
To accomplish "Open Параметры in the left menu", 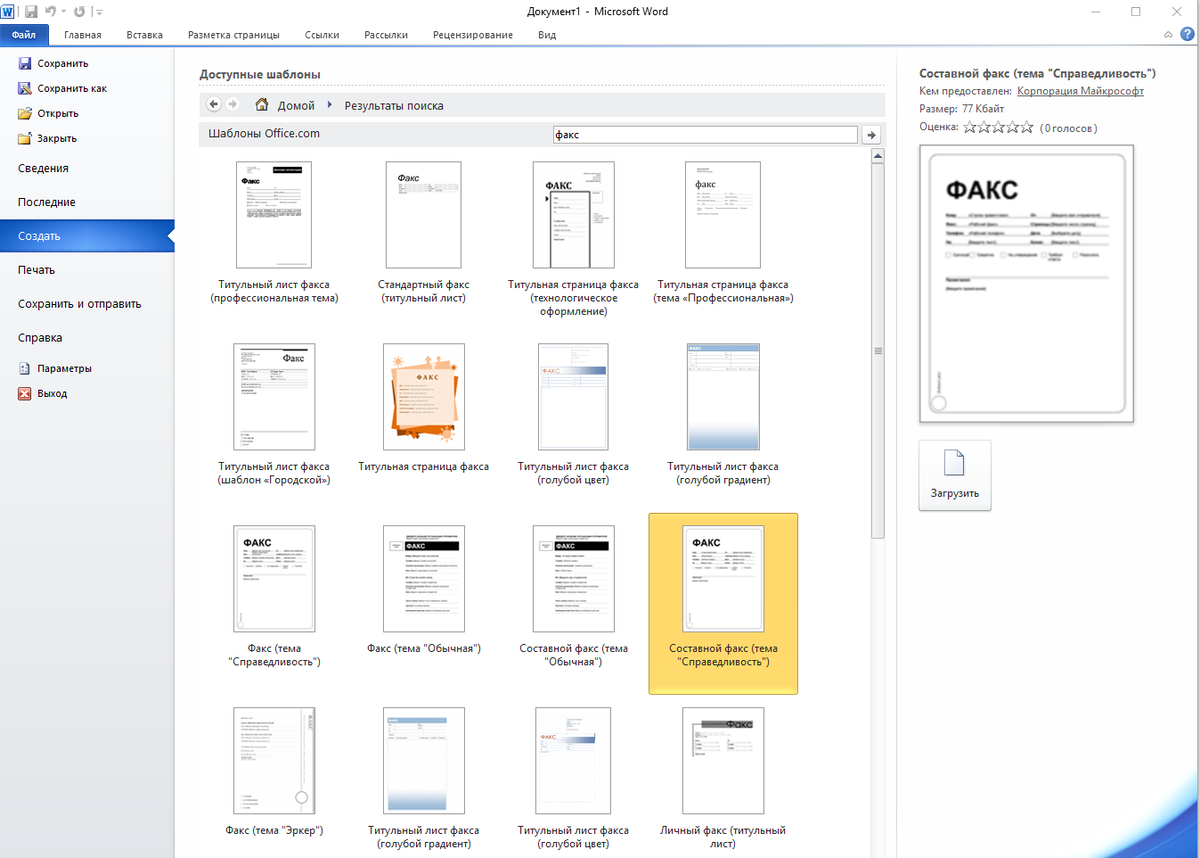I will tap(56, 368).
